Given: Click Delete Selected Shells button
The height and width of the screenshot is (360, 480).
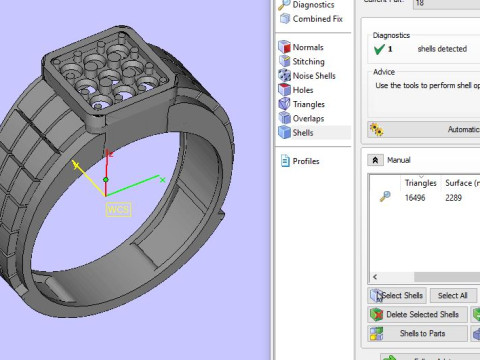Looking at the screenshot, I should click(418, 314).
